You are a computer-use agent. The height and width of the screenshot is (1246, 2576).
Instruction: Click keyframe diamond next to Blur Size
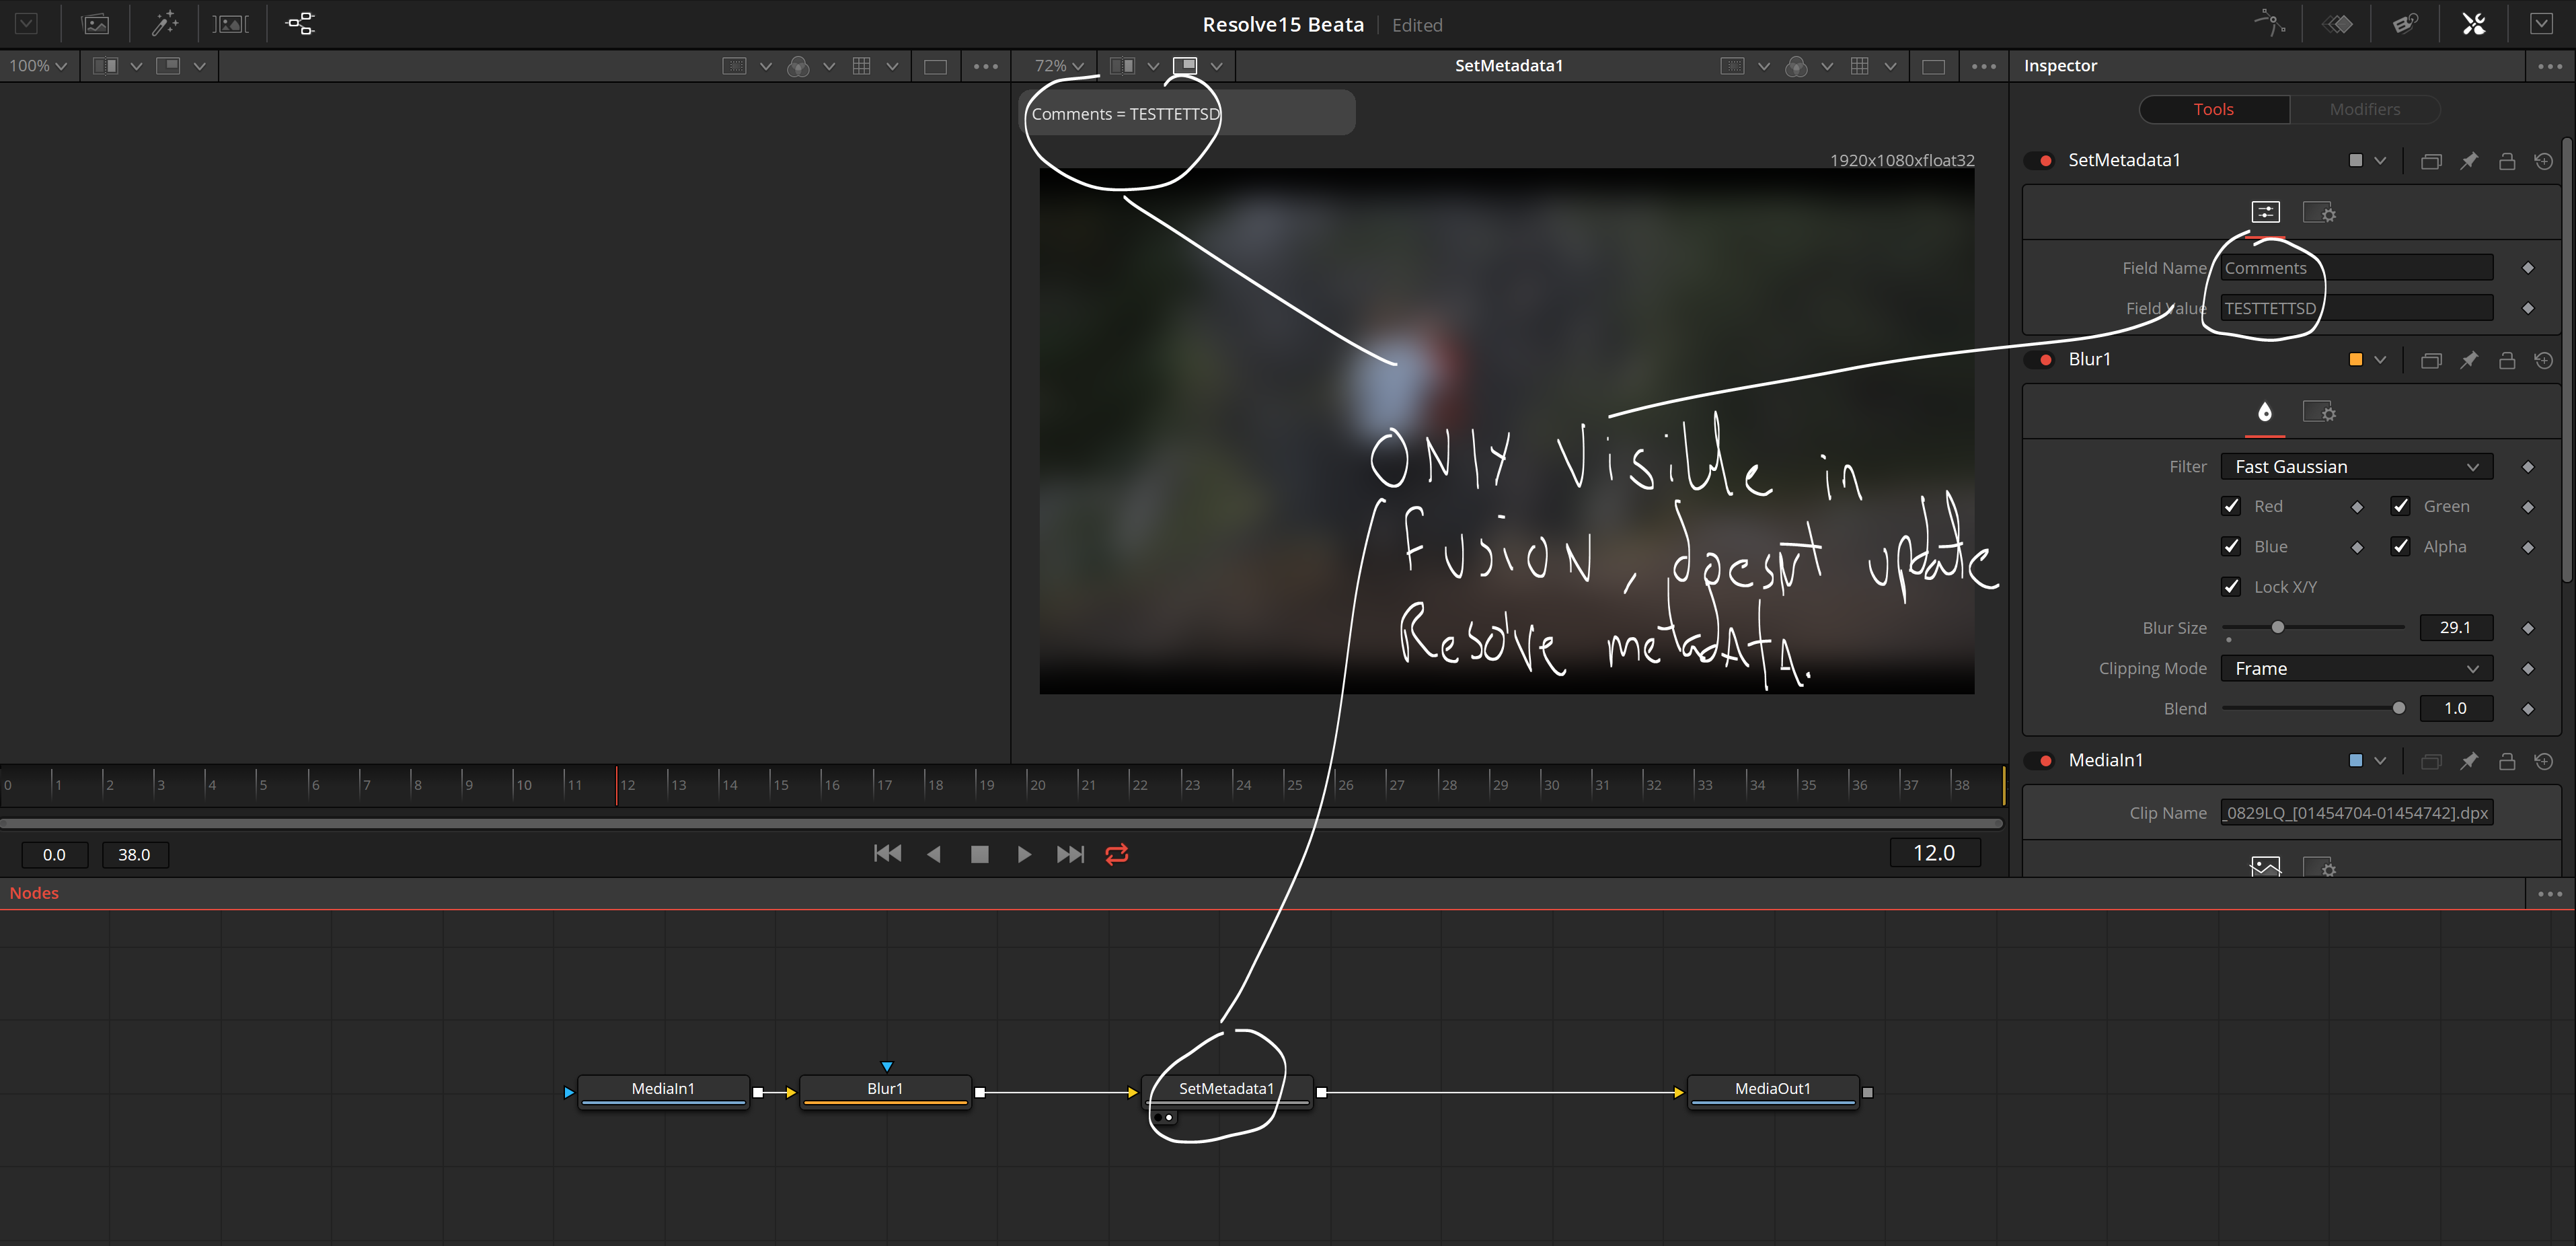pos(2528,628)
